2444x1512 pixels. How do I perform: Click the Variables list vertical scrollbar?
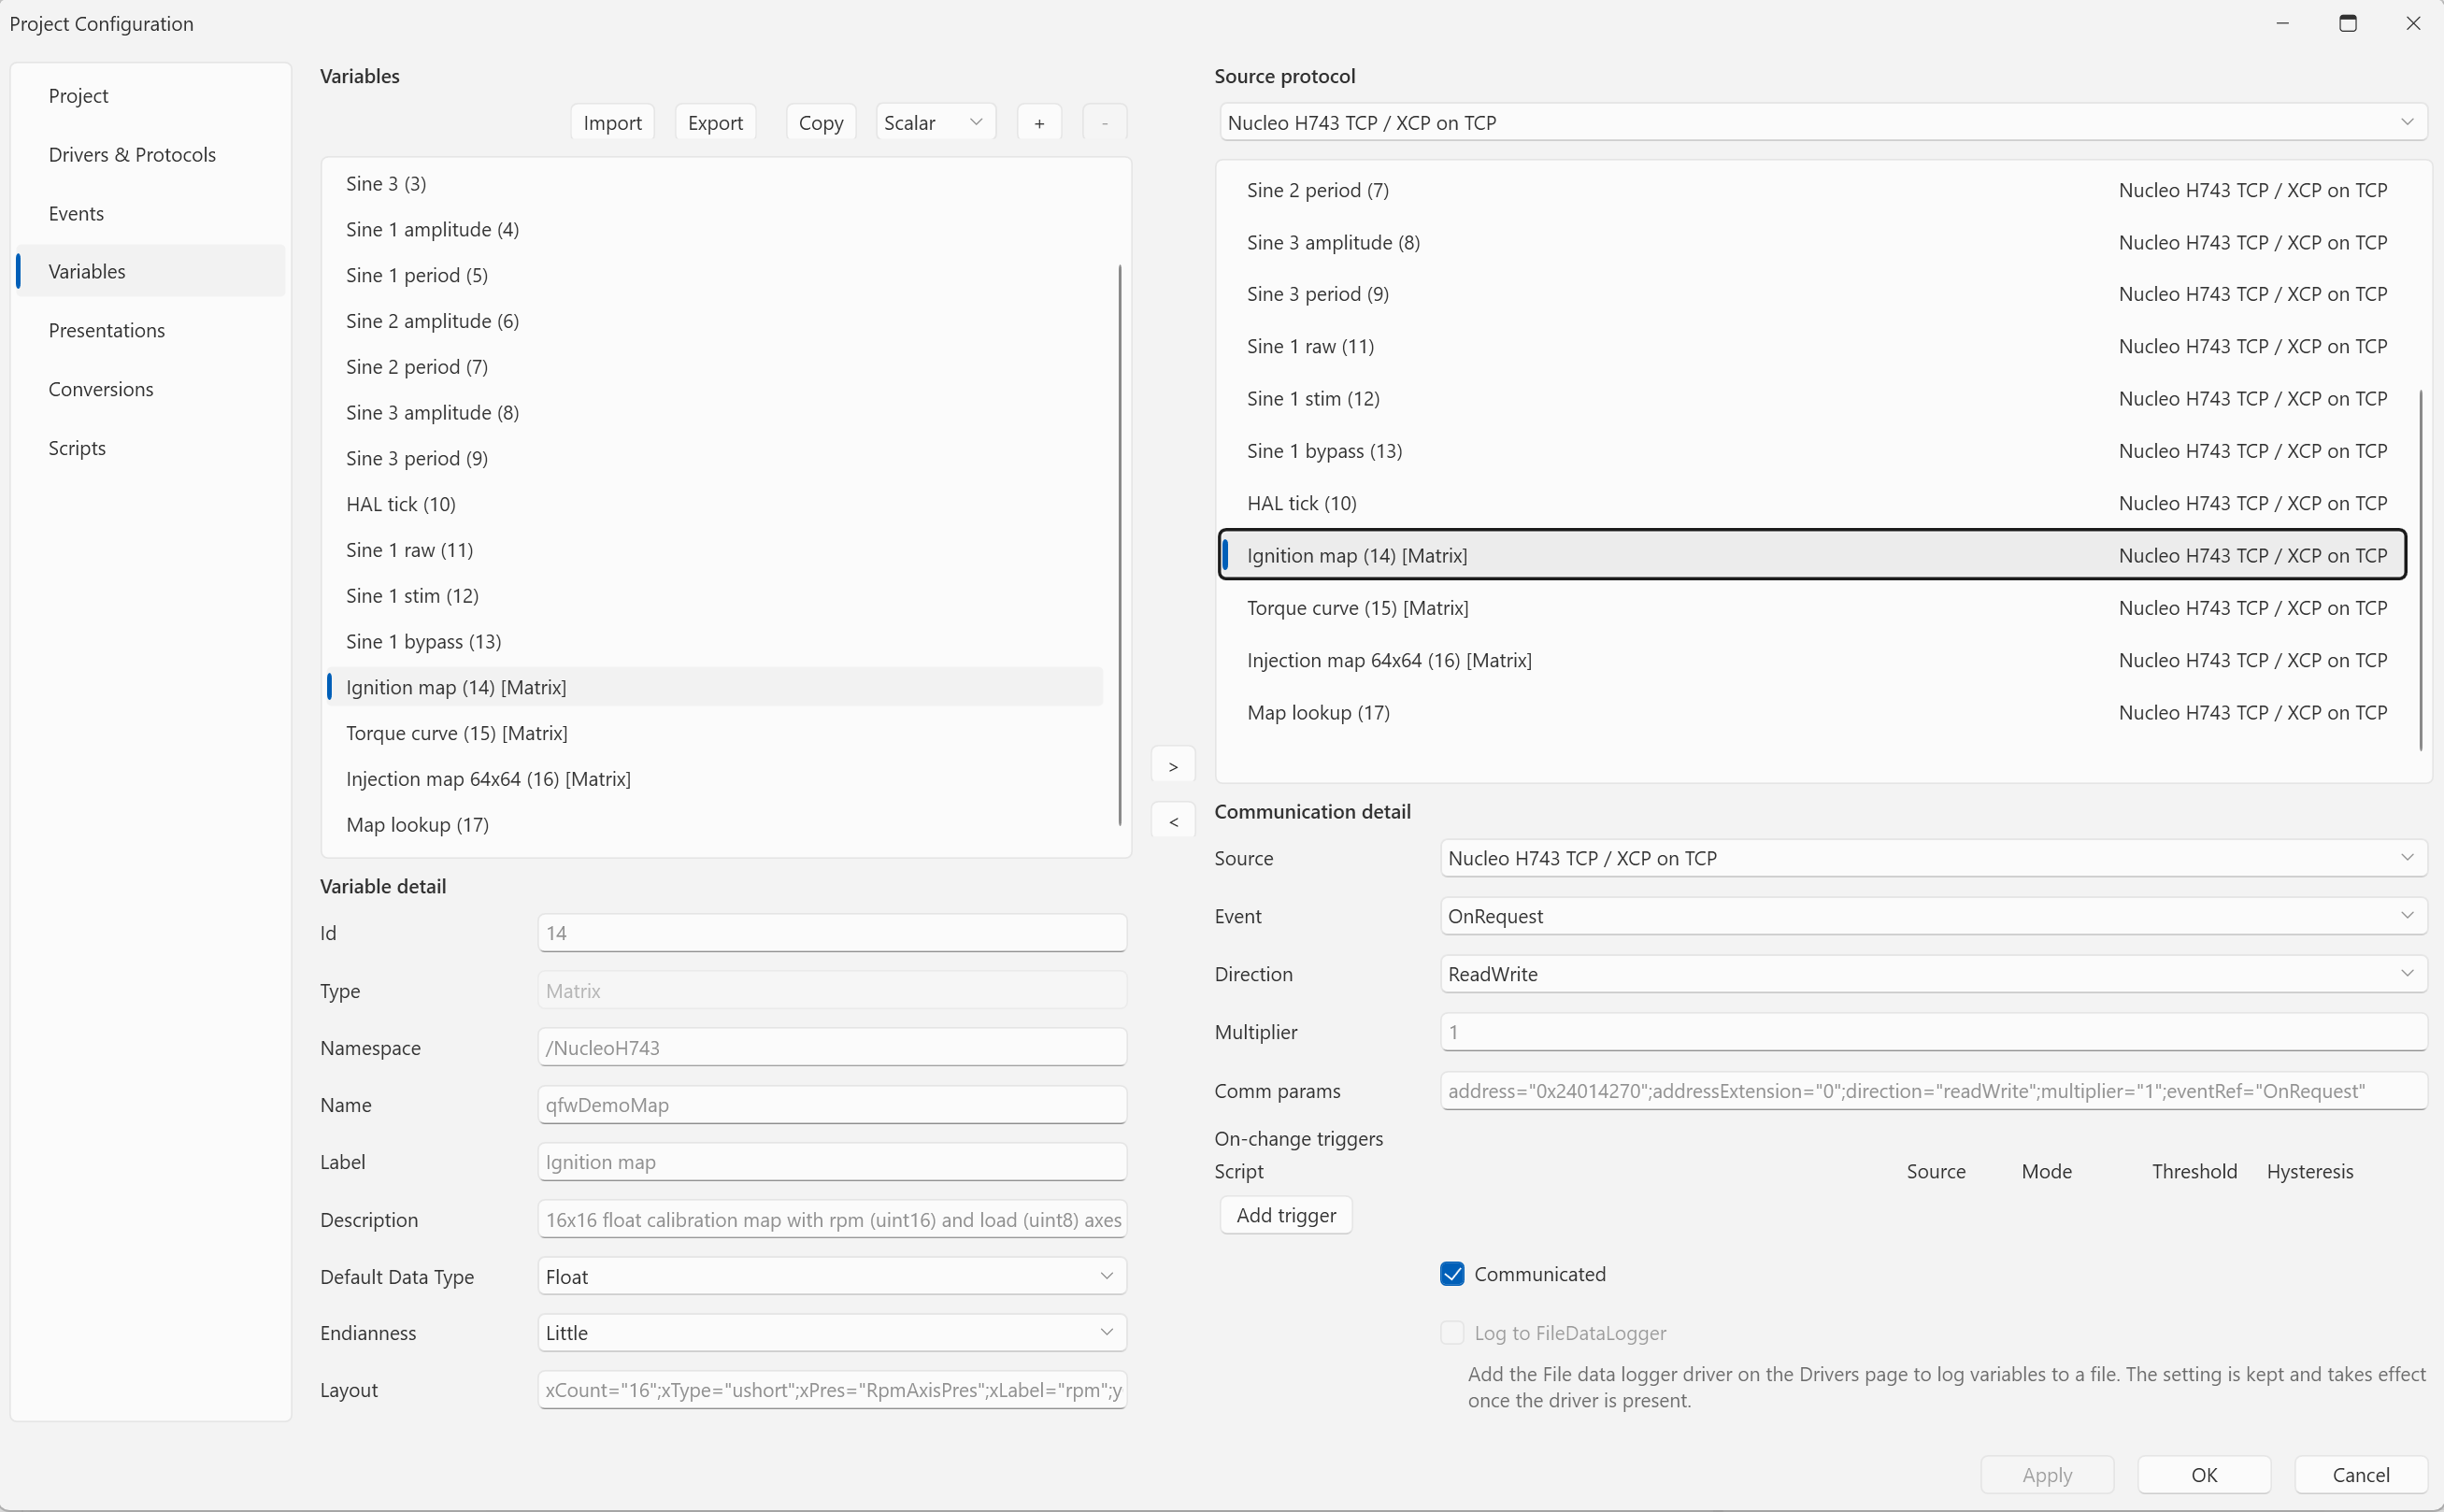click(1119, 545)
